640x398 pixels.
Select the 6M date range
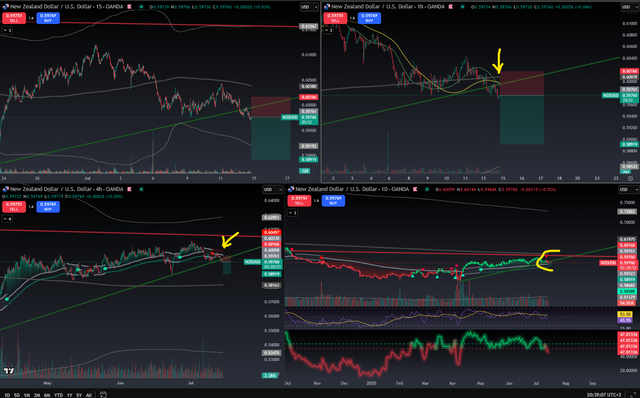pos(47,395)
